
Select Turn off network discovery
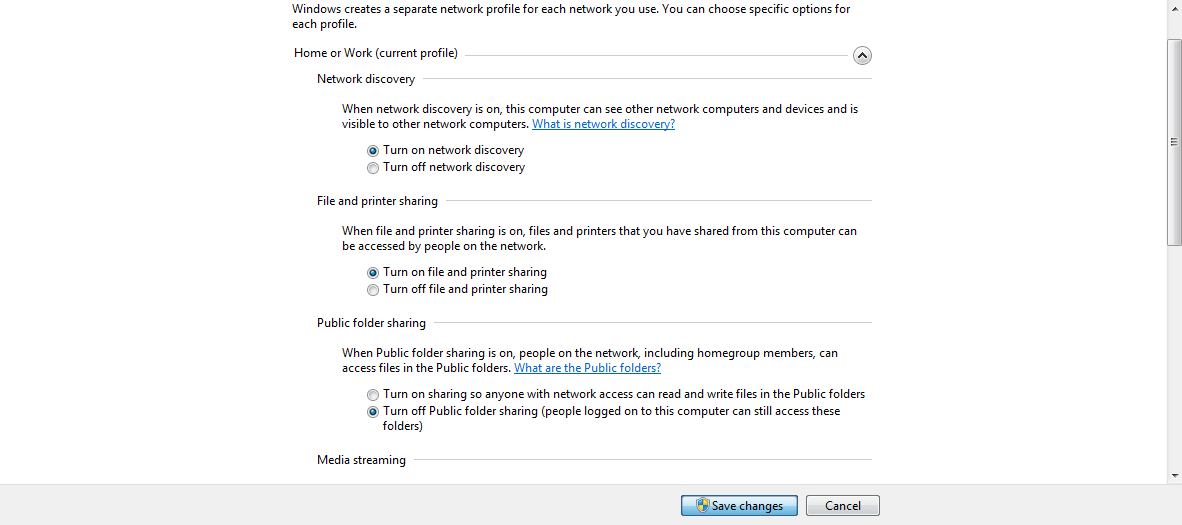[x=373, y=168]
